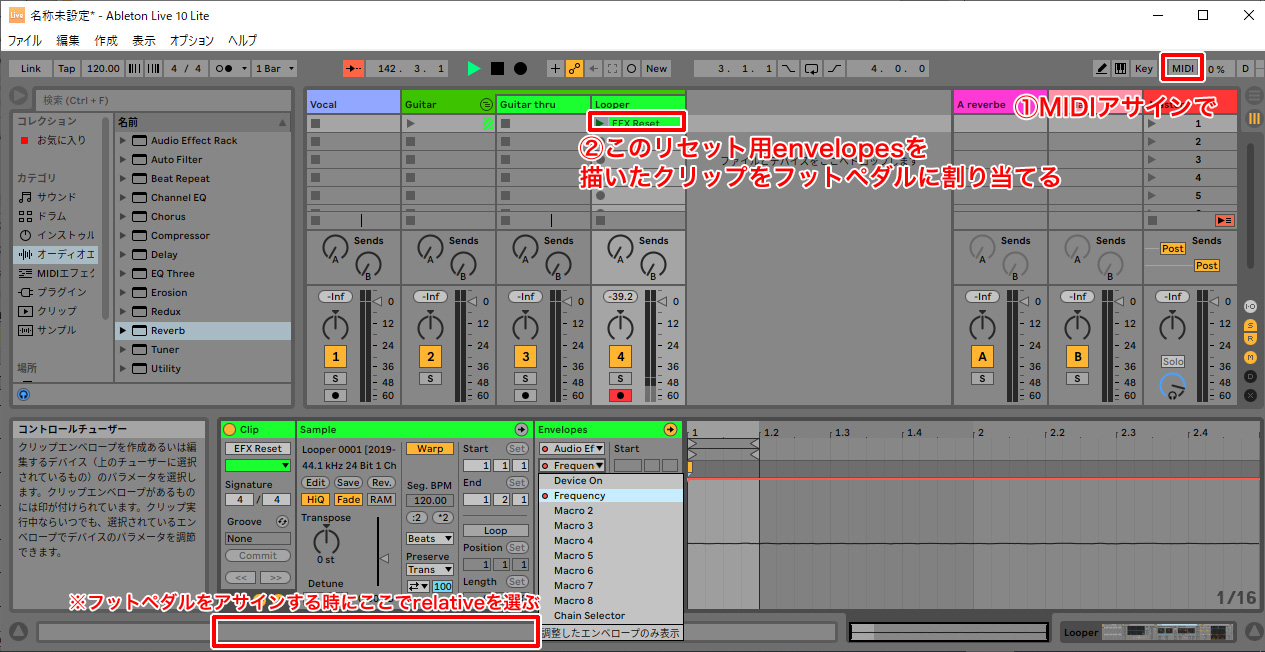Launch the EFX Reset clip

coord(600,123)
